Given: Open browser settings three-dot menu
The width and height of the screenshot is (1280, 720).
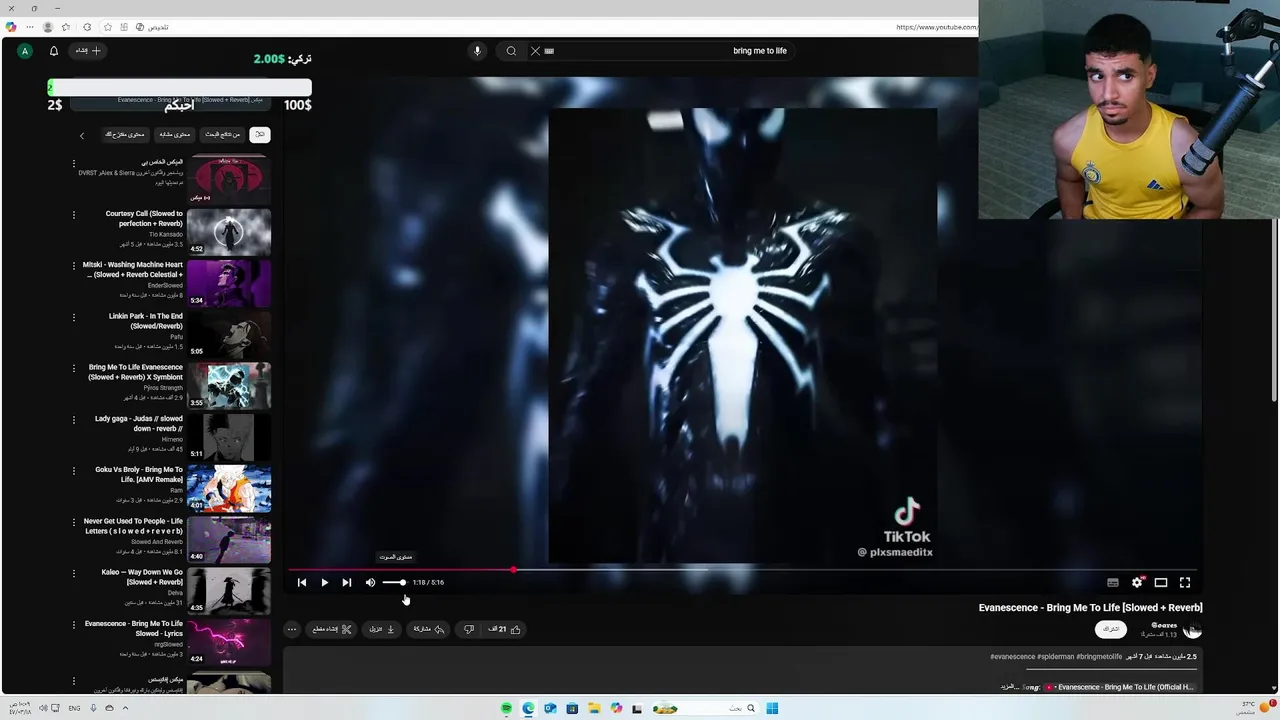Looking at the screenshot, I should (x=28, y=27).
